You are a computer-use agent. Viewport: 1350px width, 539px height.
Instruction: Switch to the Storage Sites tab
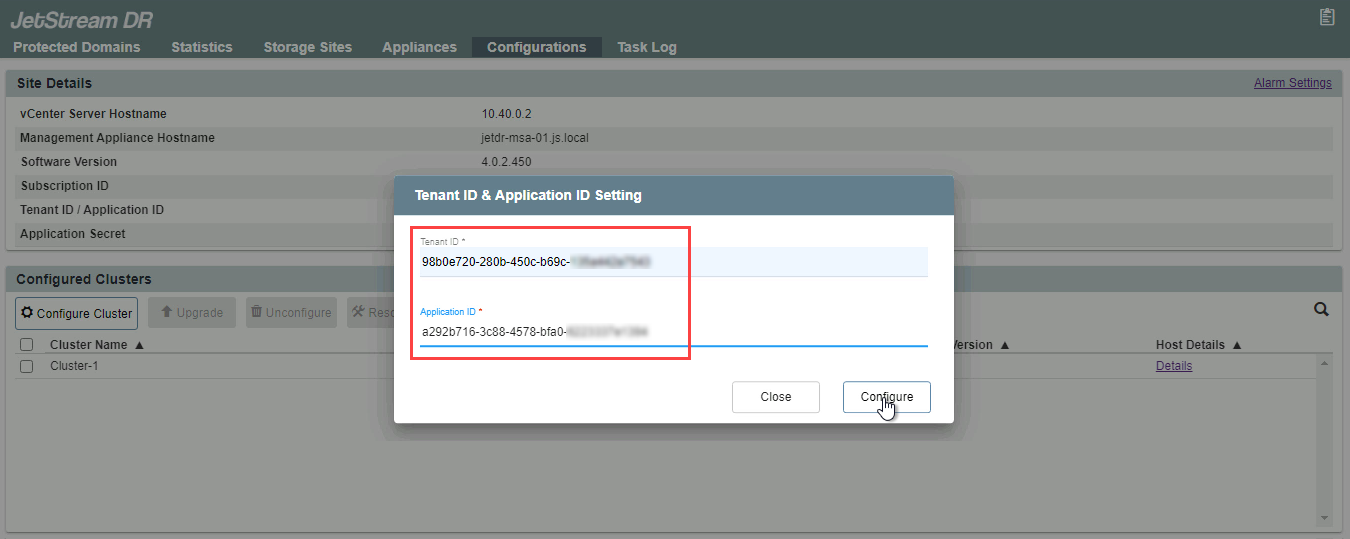coord(307,47)
